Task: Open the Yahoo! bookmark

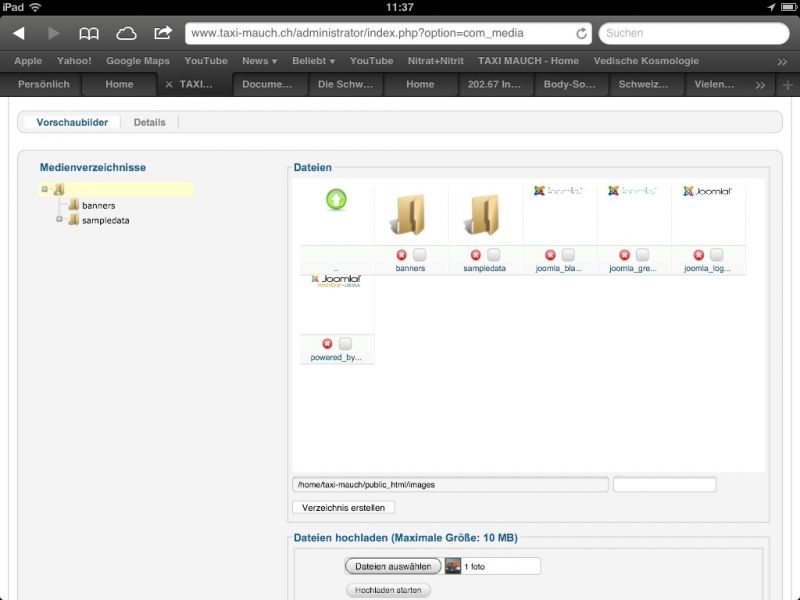Action: point(74,61)
